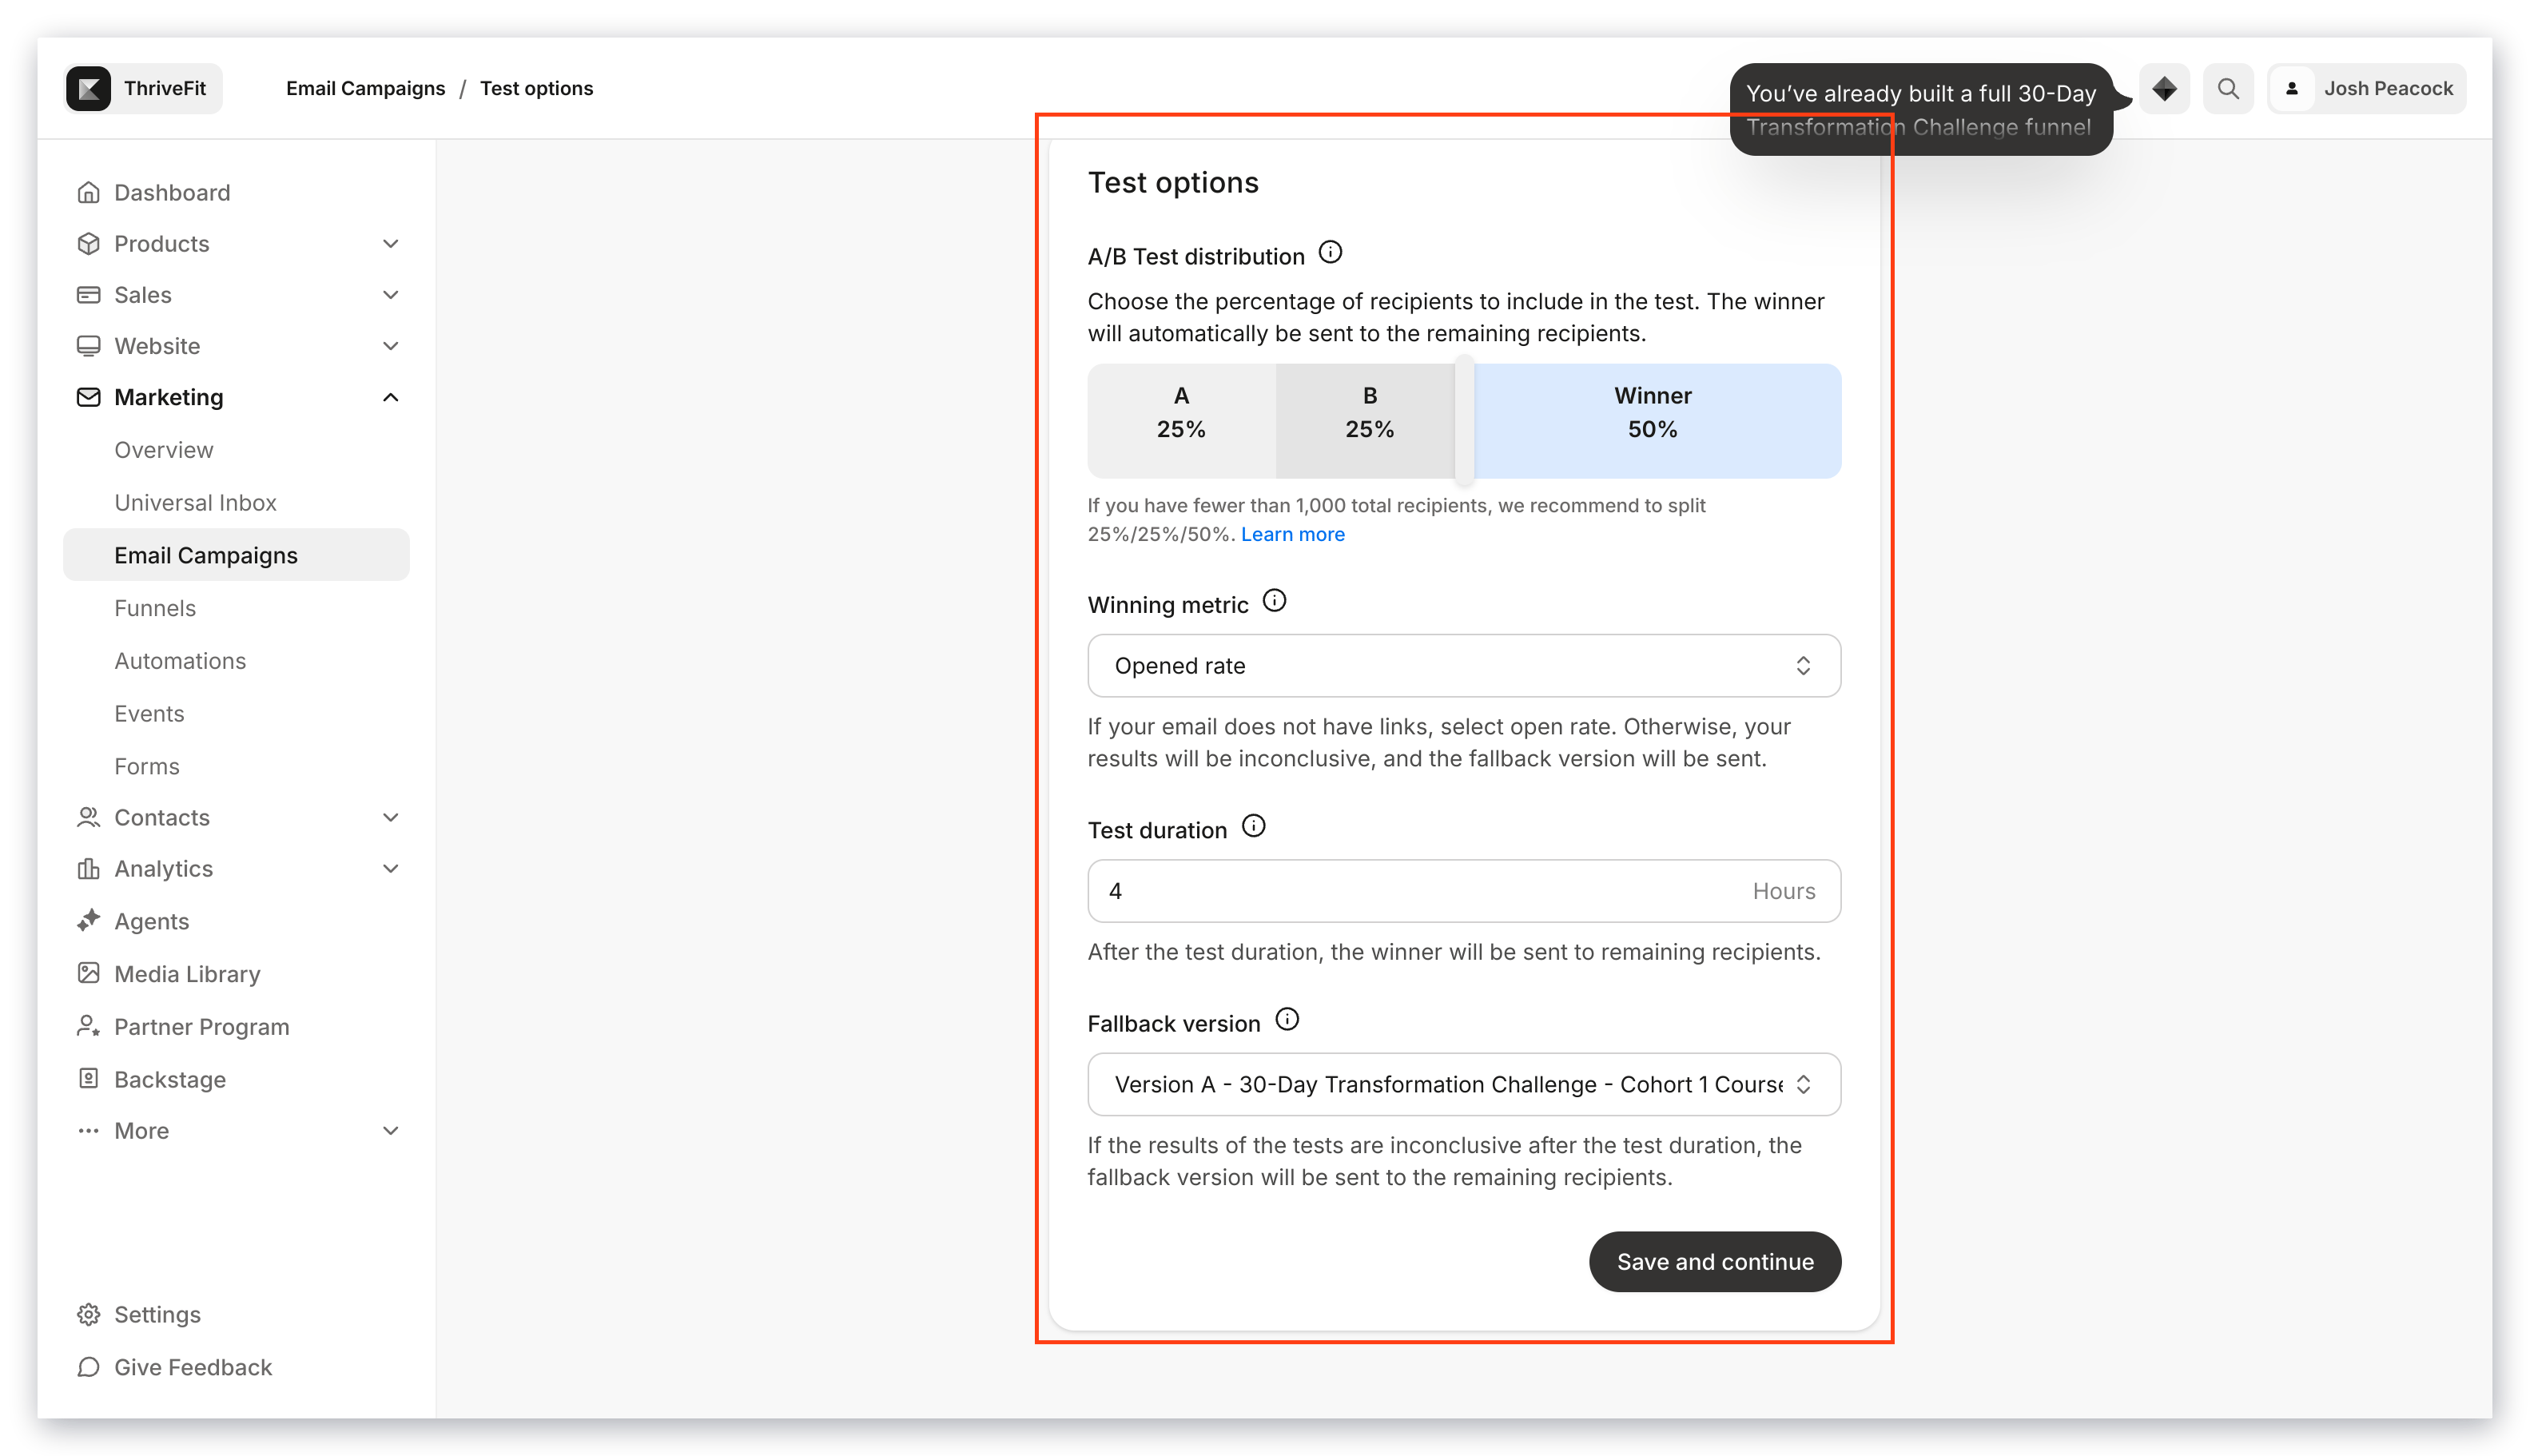Open the Fallback version Version A dropdown
Screen dimensions: 2530x1456
[1464, 1084]
